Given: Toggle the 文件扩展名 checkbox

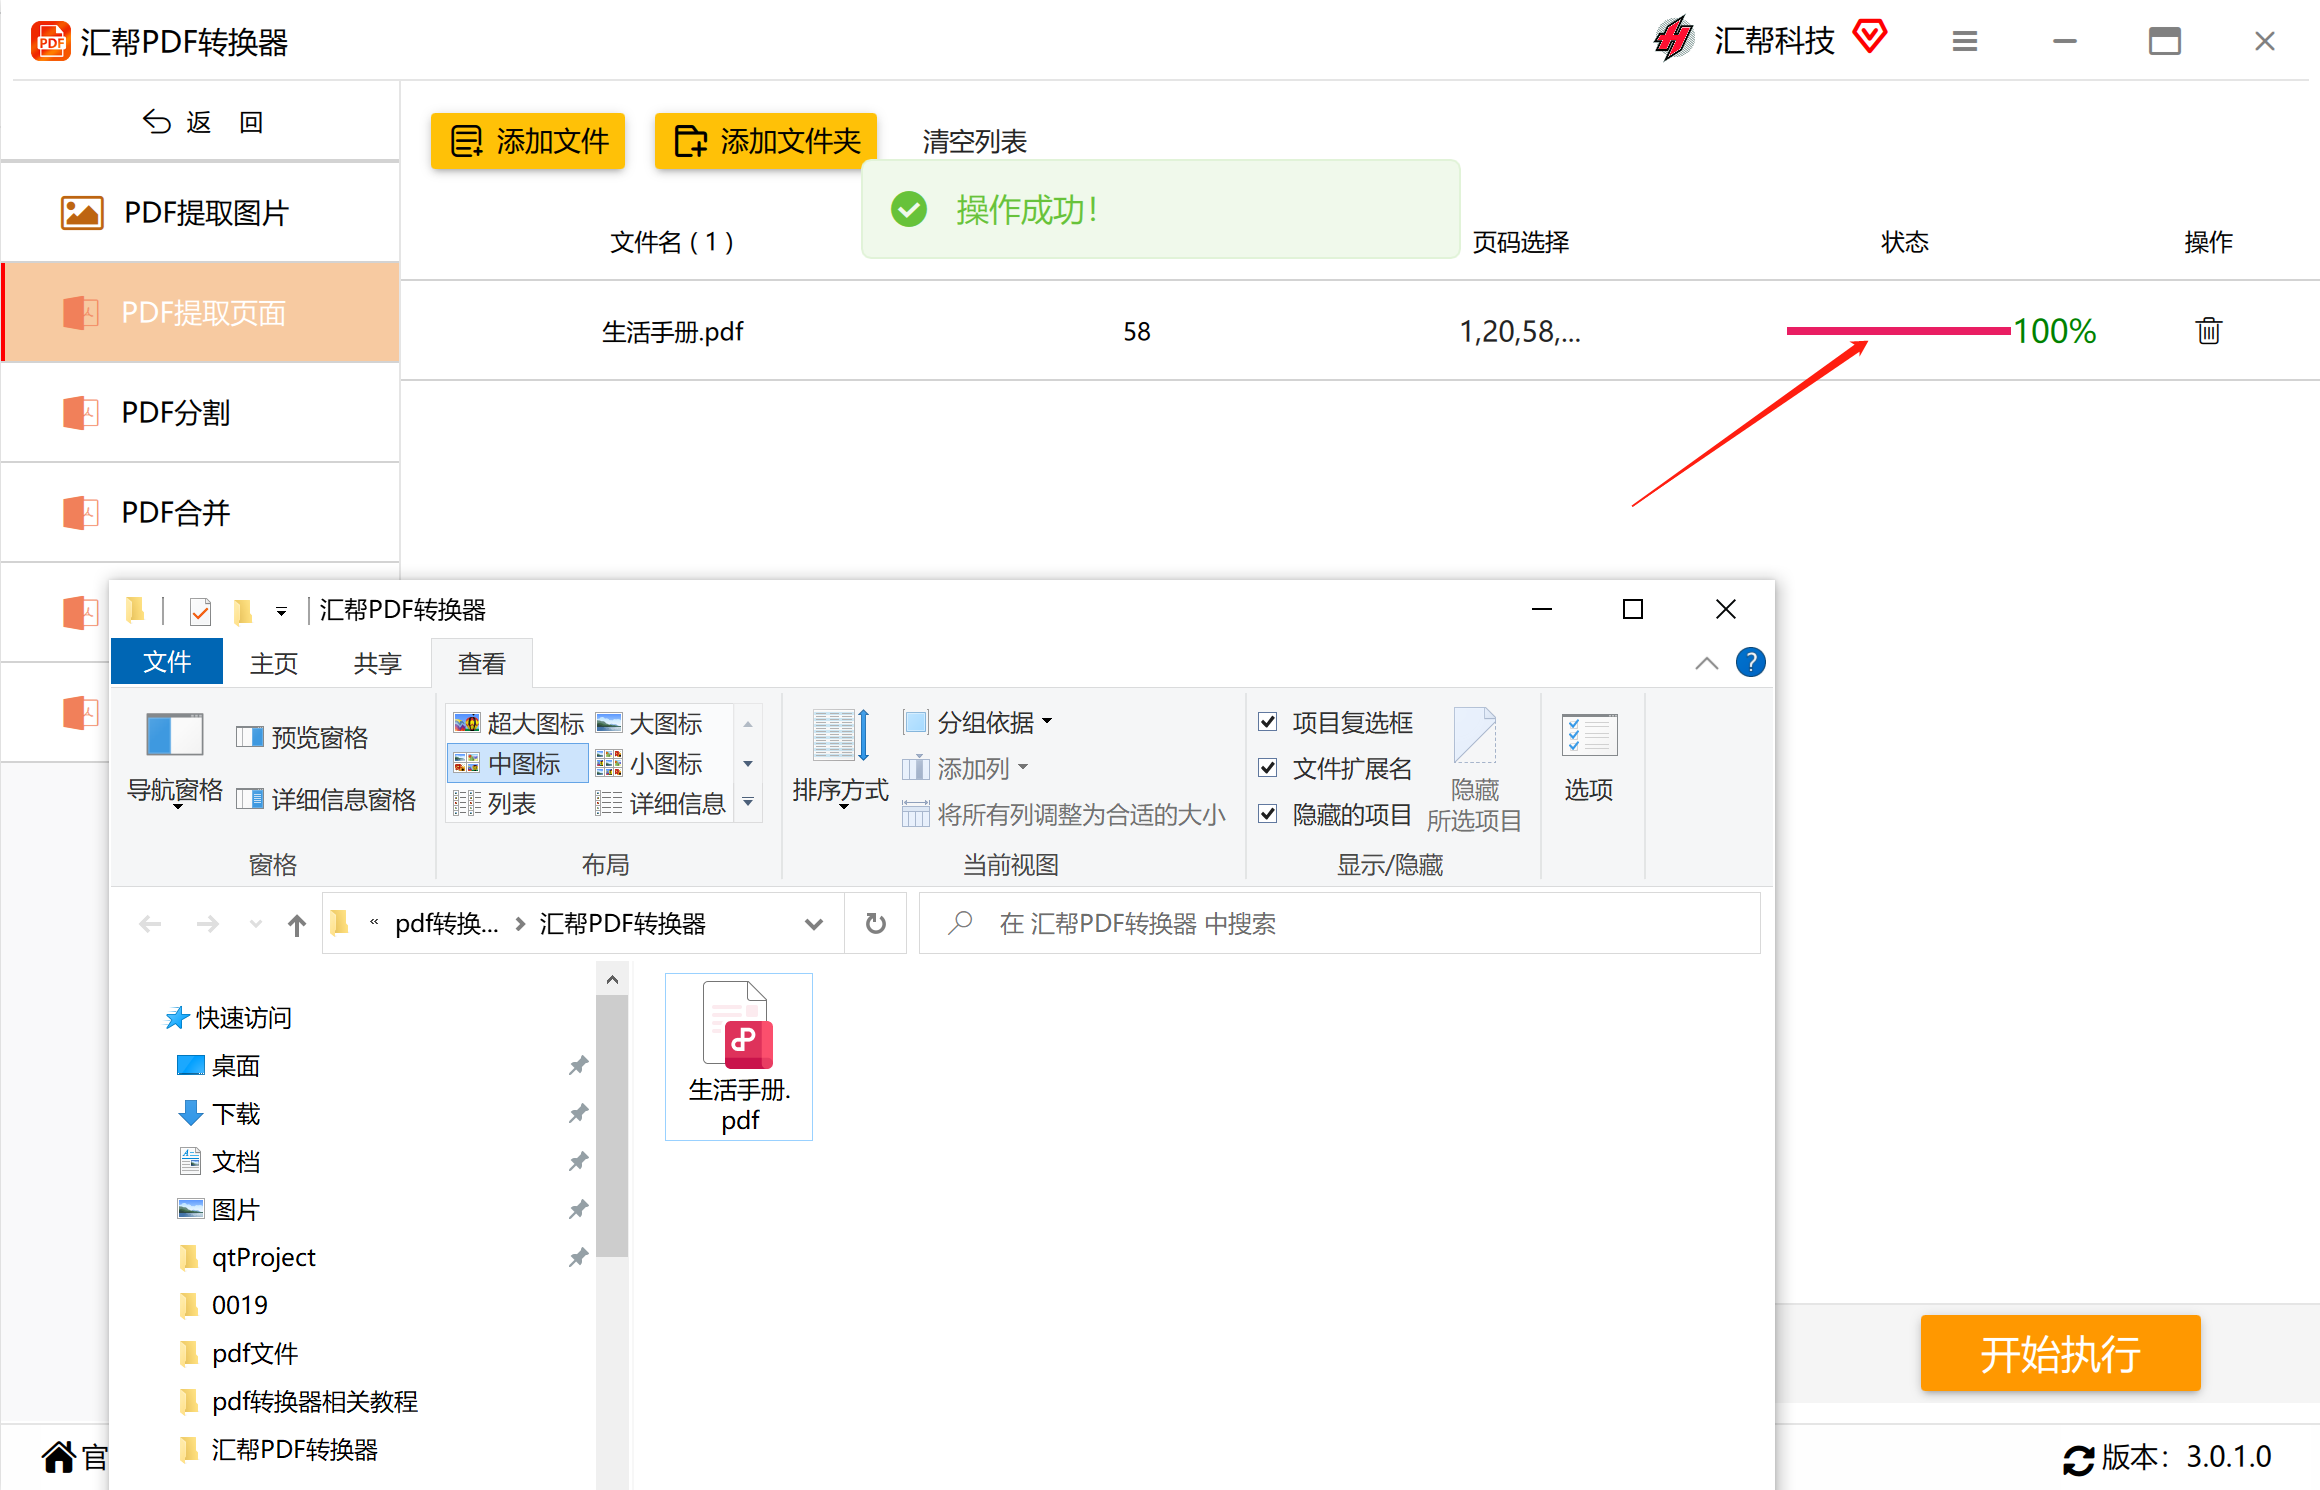Looking at the screenshot, I should 1268,767.
